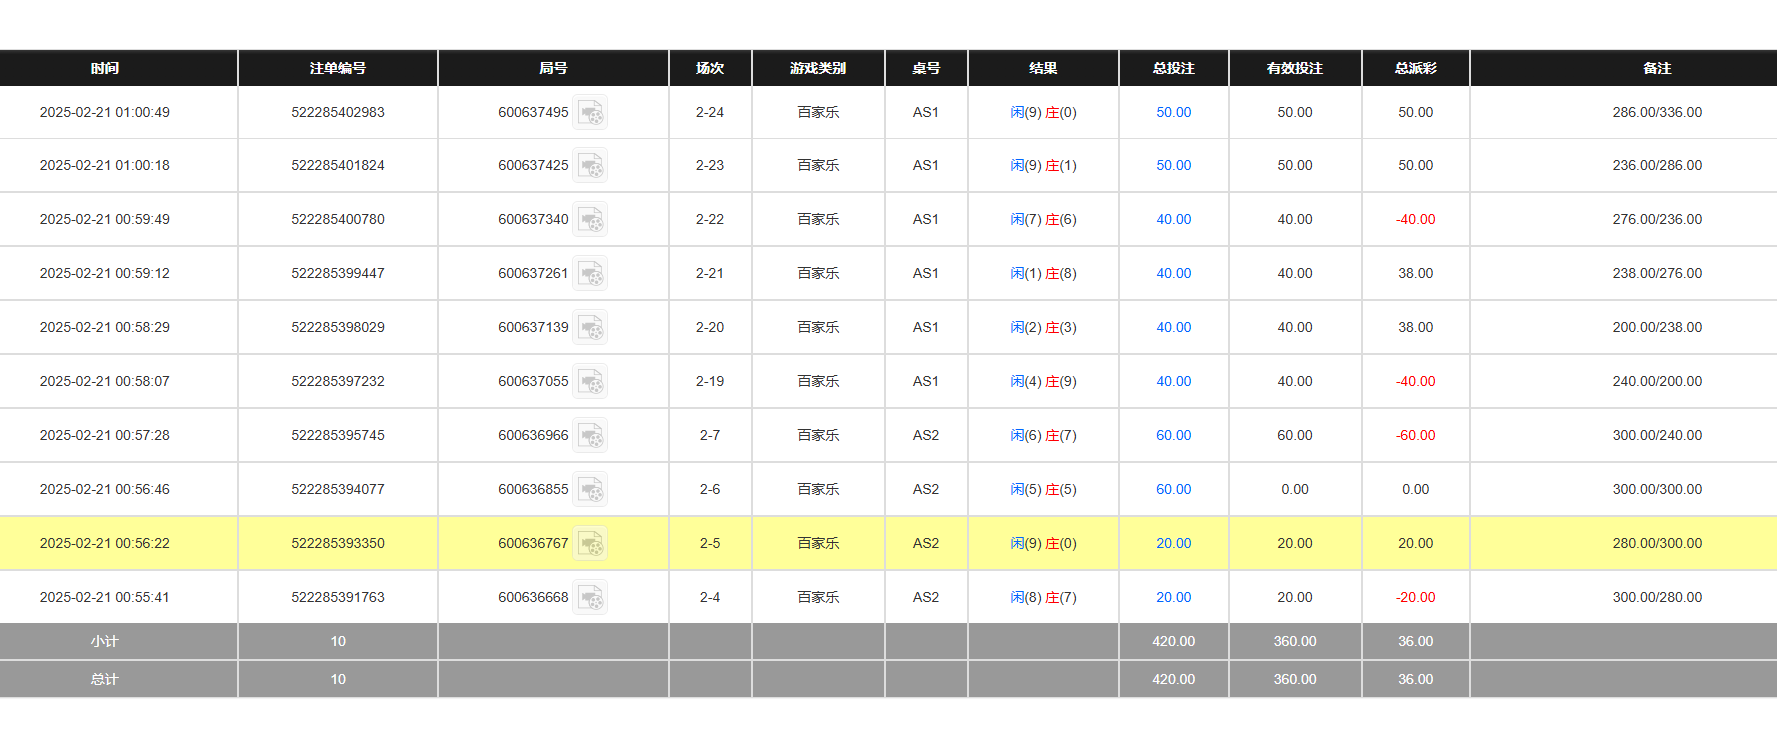Click result 闲(7) 庄(6) in round 2-22
This screenshot has height=731, width=1777.
click(1043, 220)
